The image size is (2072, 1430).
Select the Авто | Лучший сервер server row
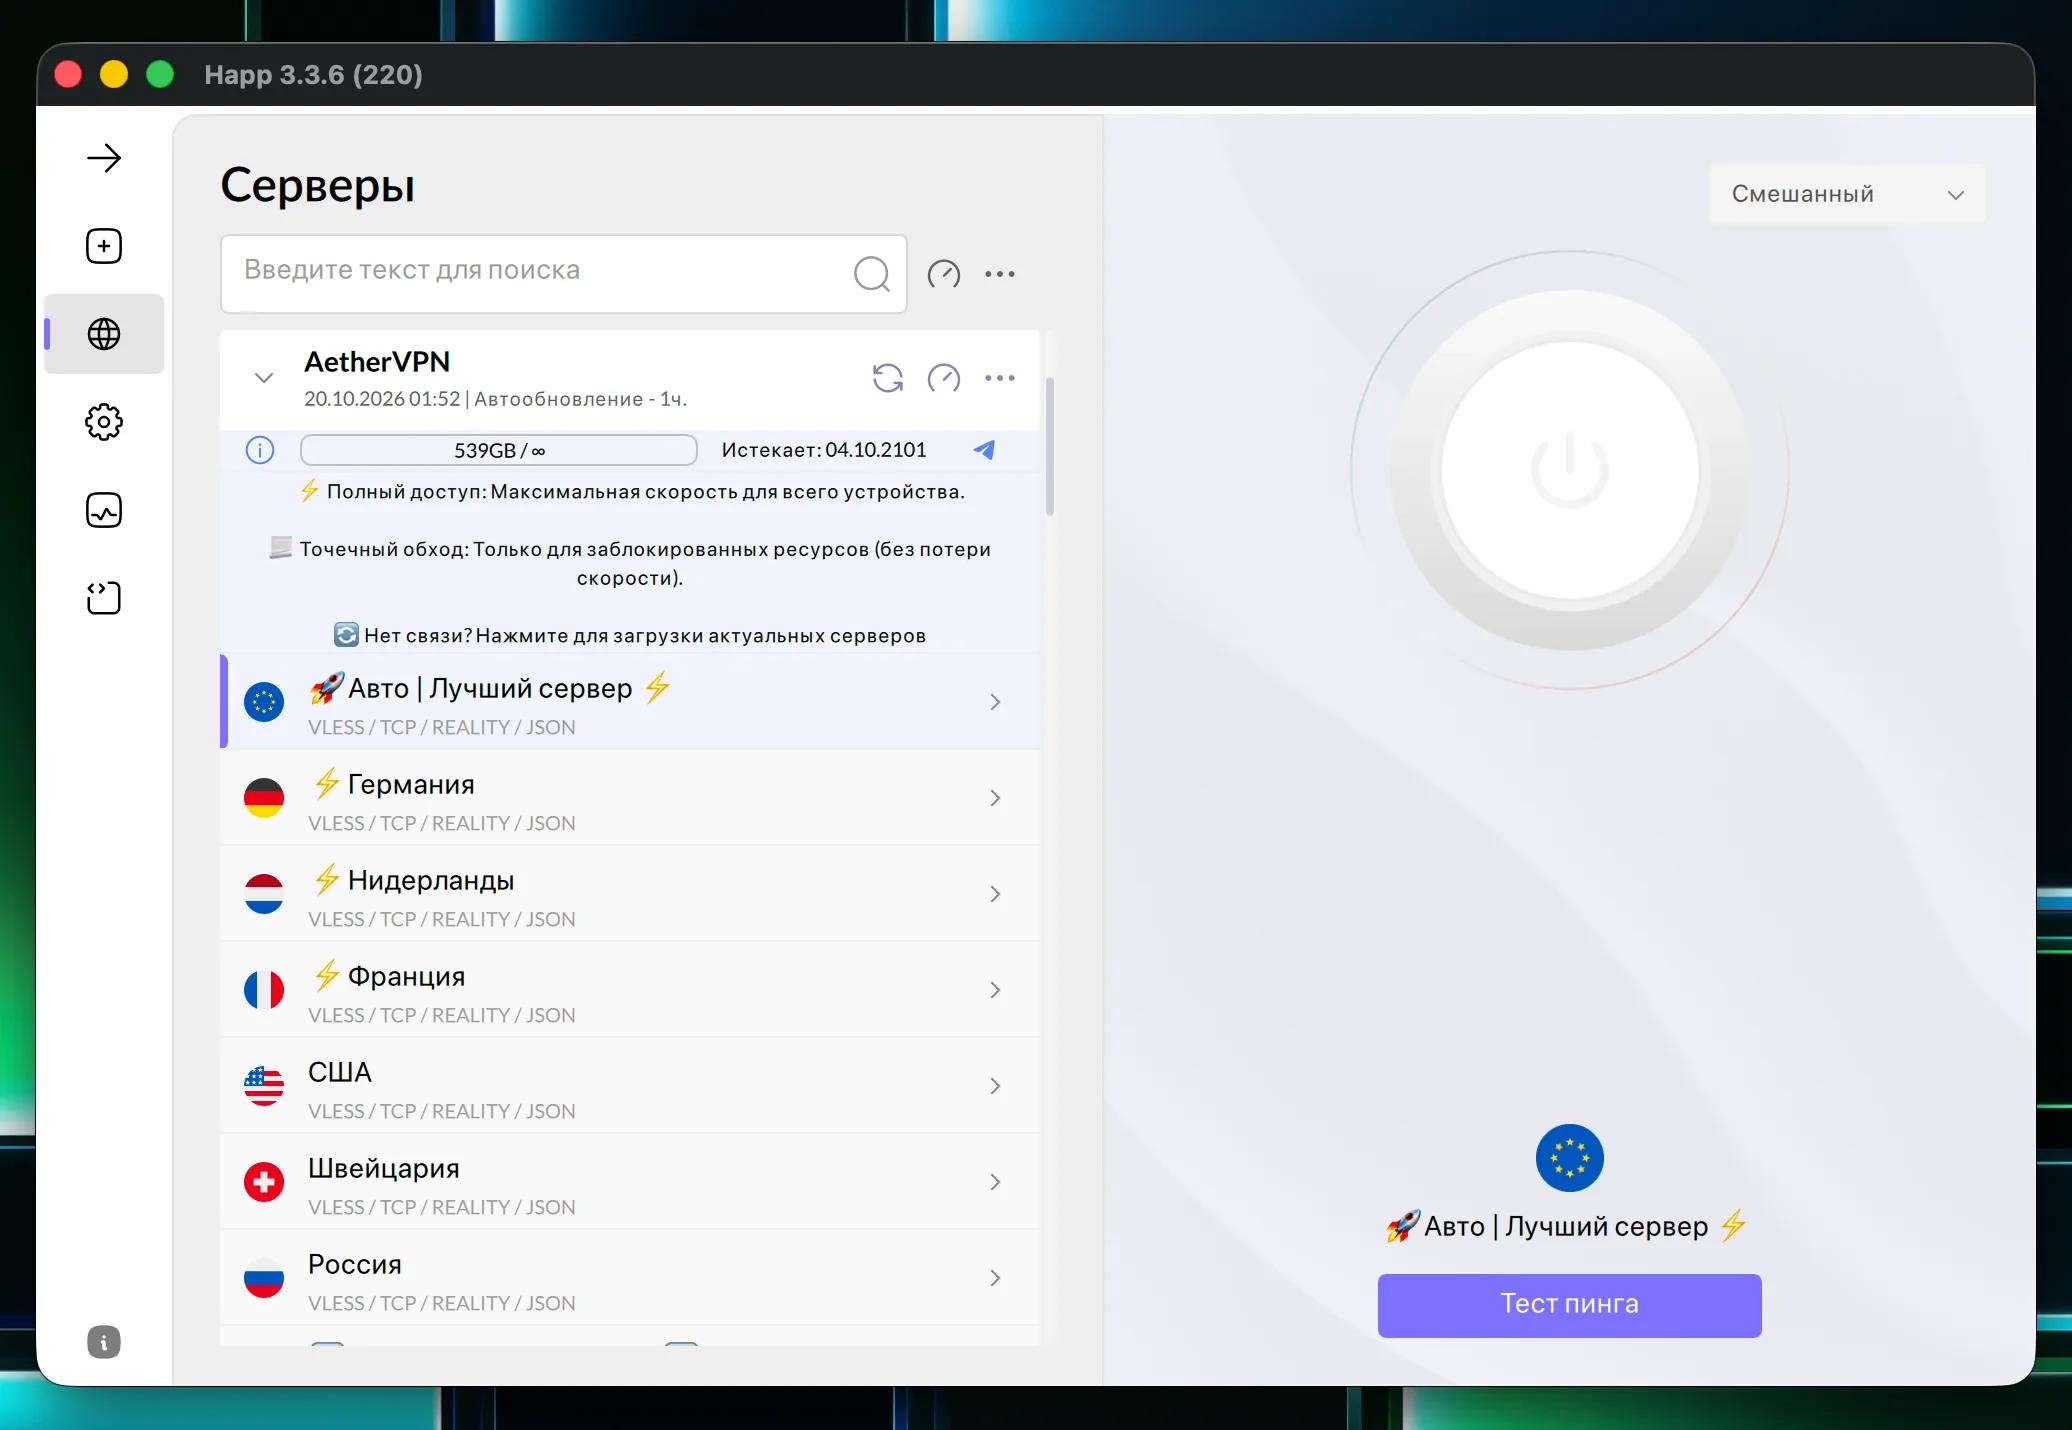click(x=630, y=702)
